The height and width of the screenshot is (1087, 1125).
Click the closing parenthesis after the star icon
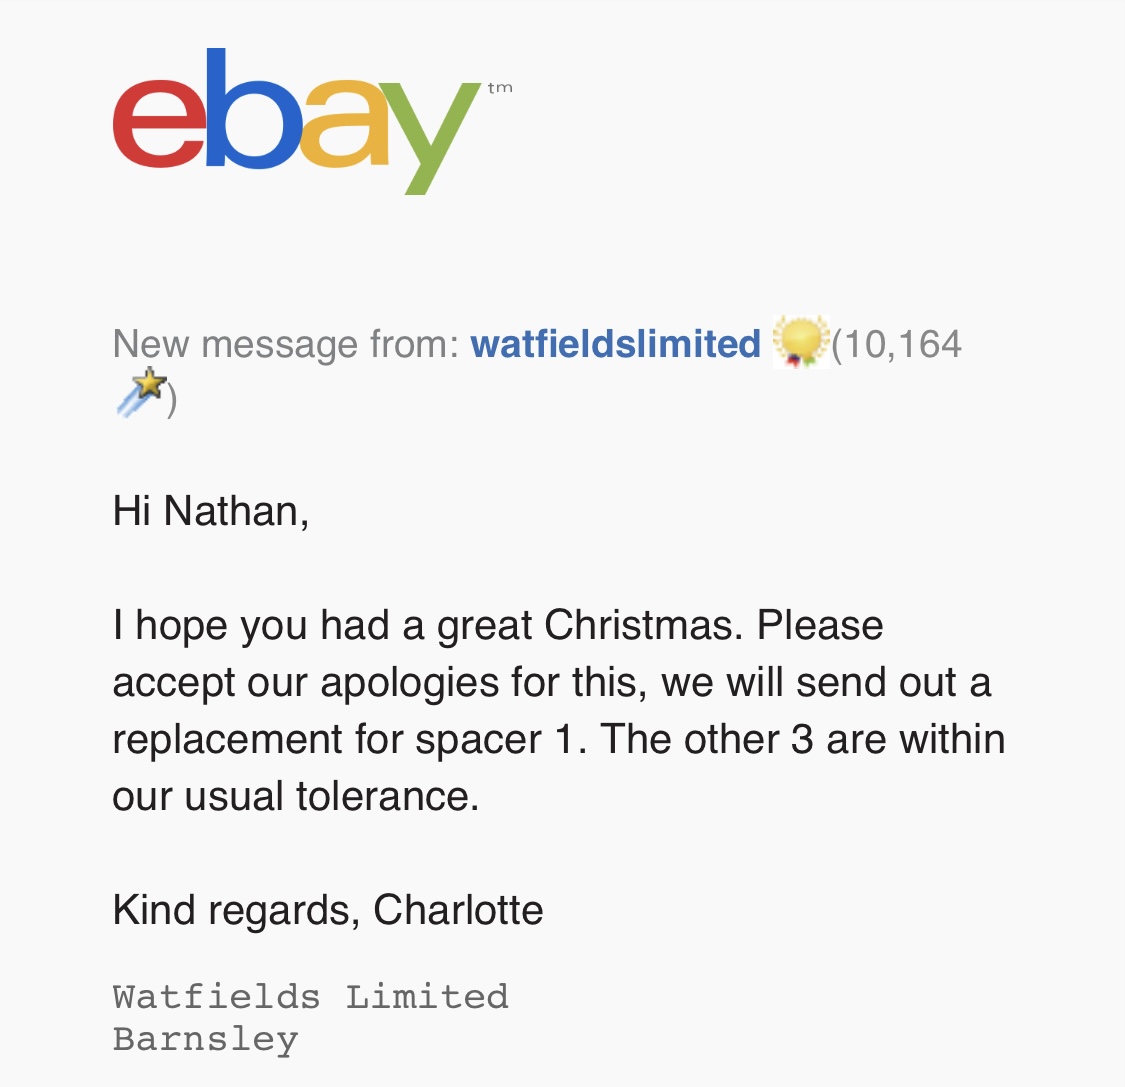(x=171, y=400)
